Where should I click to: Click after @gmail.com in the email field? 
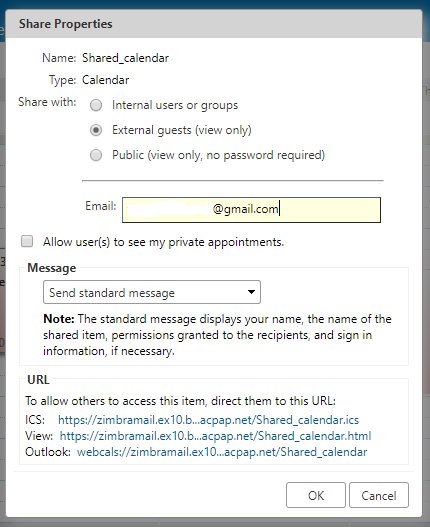point(280,209)
